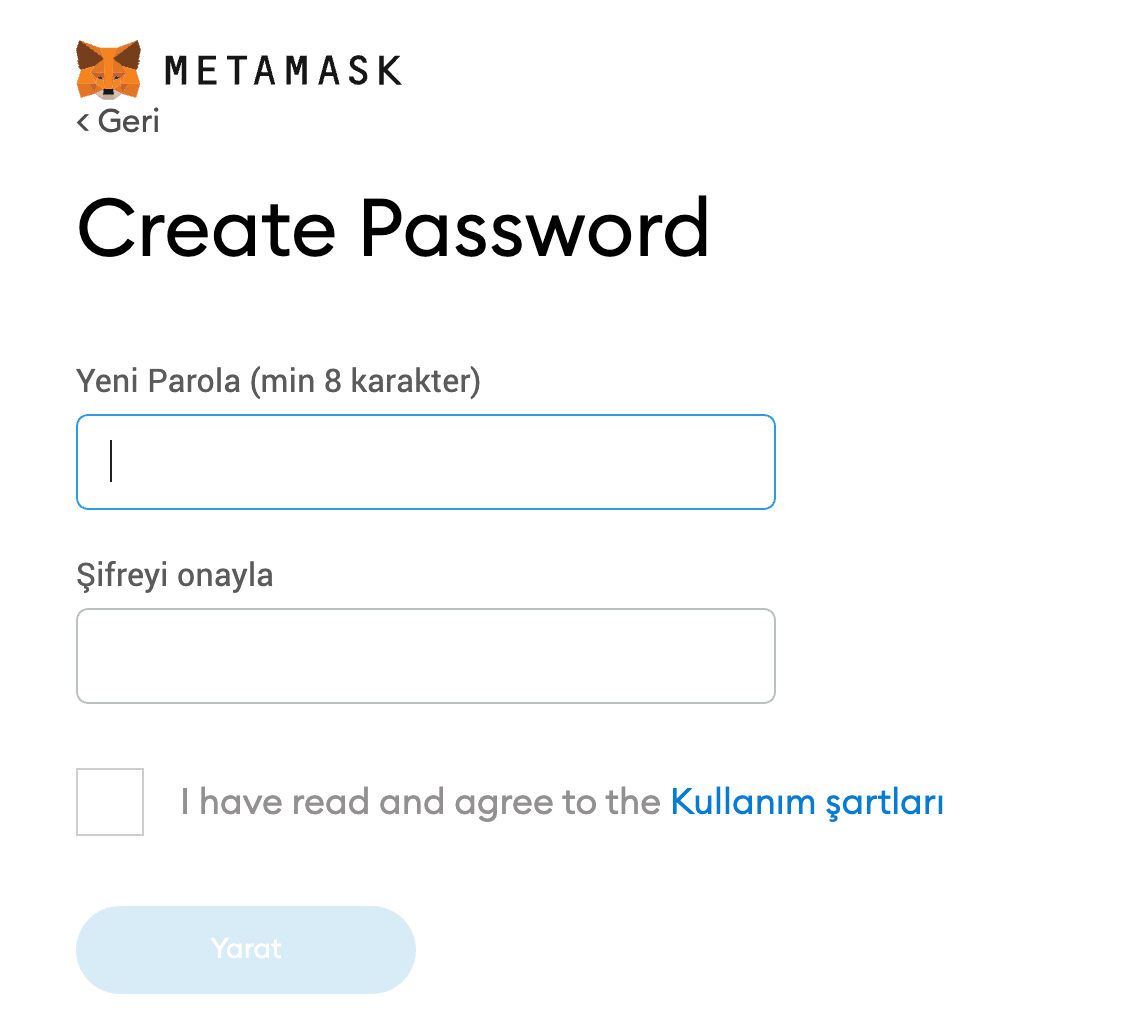Return to the previous step via Geri
The height and width of the screenshot is (1036, 1142).
(x=118, y=121)
